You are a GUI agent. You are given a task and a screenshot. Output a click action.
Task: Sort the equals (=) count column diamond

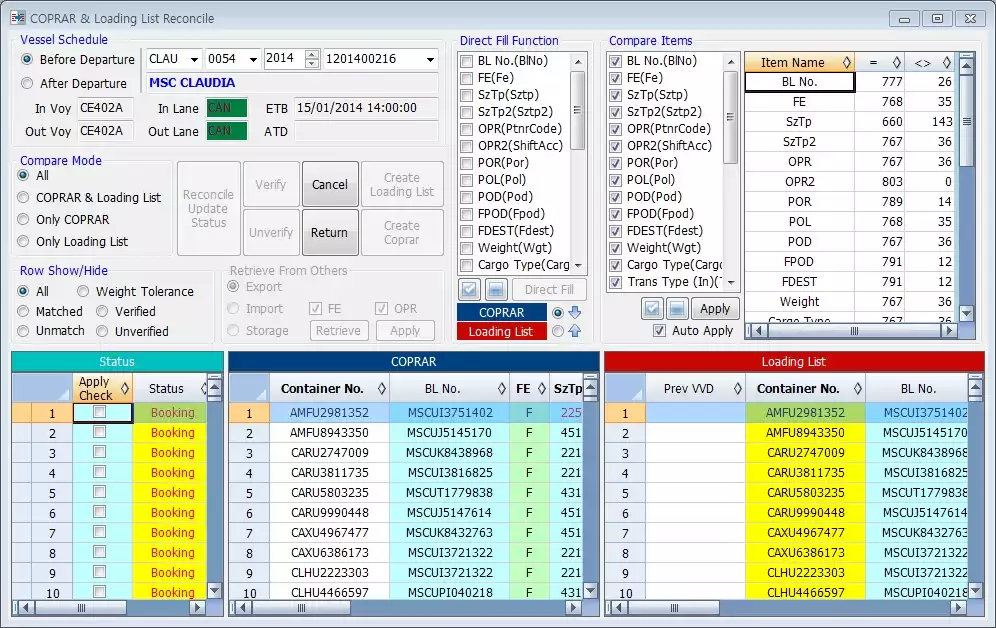[x=896, y=62]
